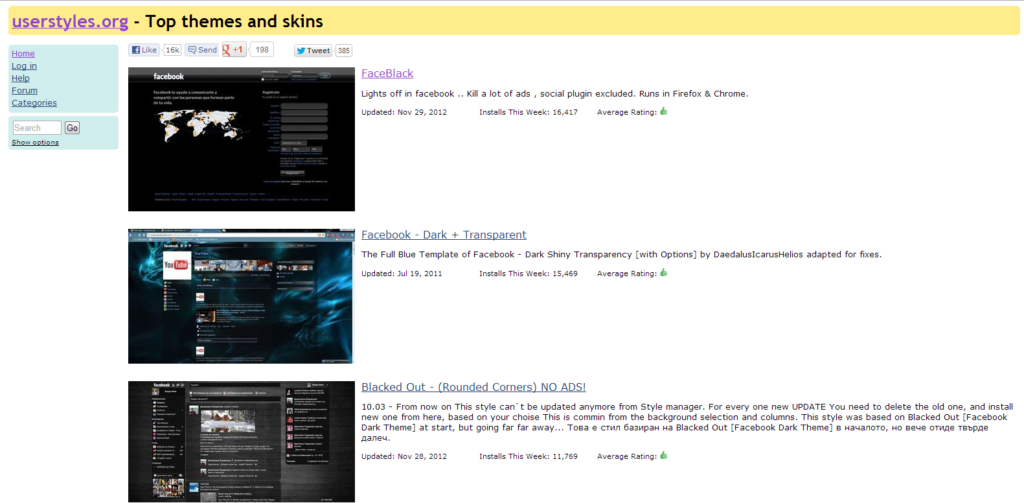Open the FaceBlack style link
The width and height of the screenshot is (1024, 503).
click(387, 73)
